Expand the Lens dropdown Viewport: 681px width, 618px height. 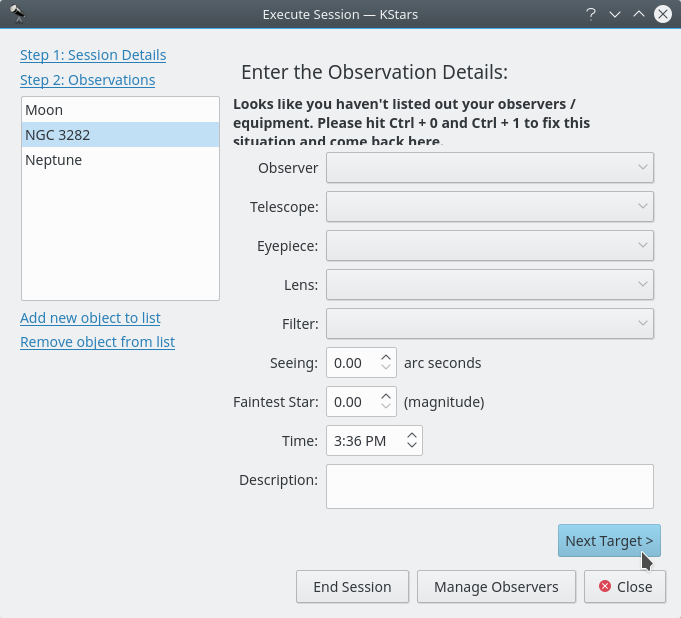point(490,285)
